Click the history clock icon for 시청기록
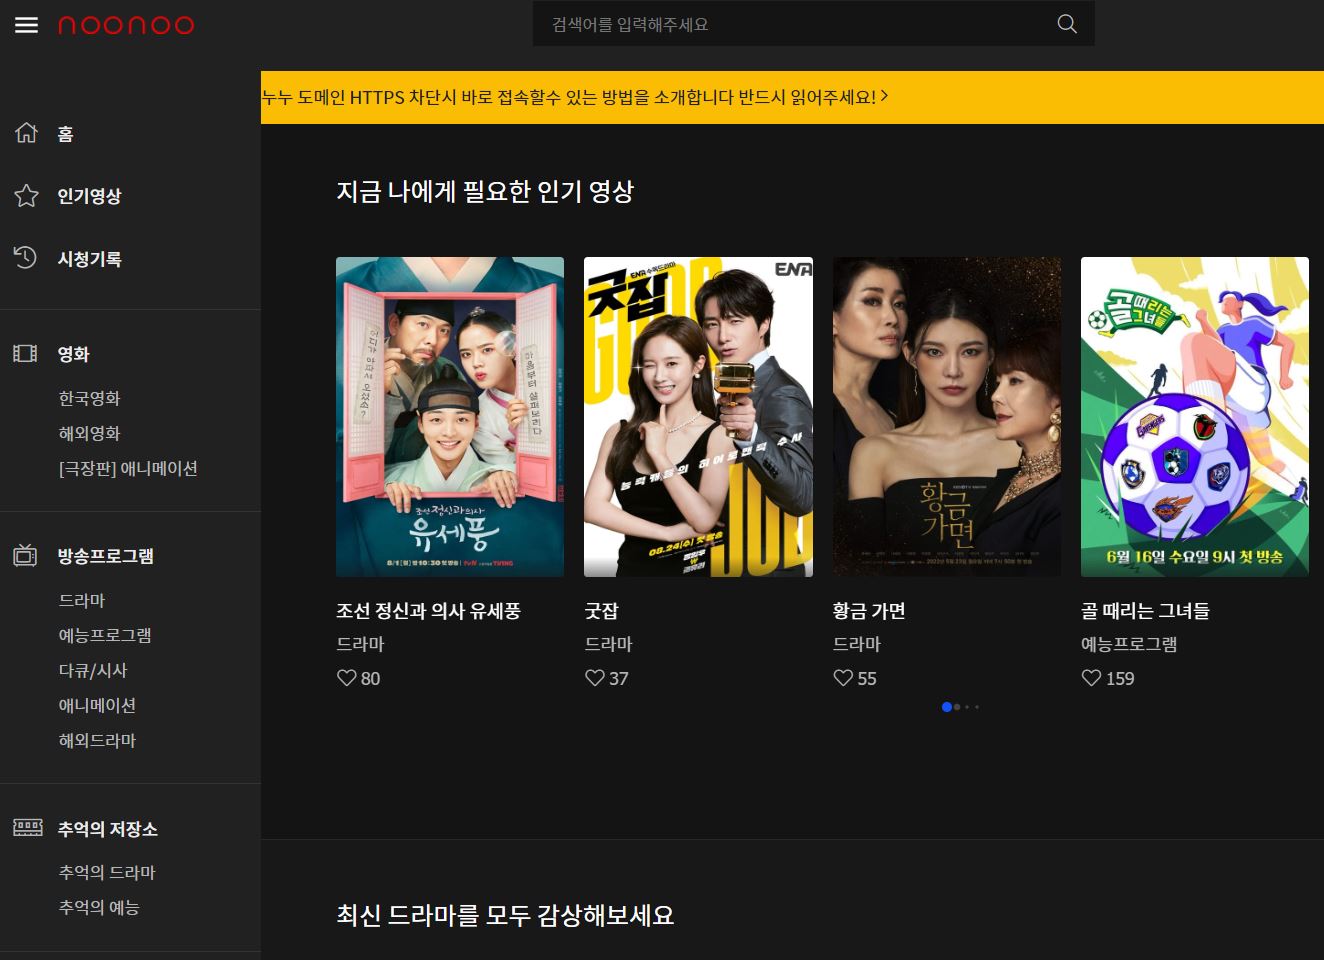The height and width of the screenshot is (960, 1324). click(x=25, y=257)
